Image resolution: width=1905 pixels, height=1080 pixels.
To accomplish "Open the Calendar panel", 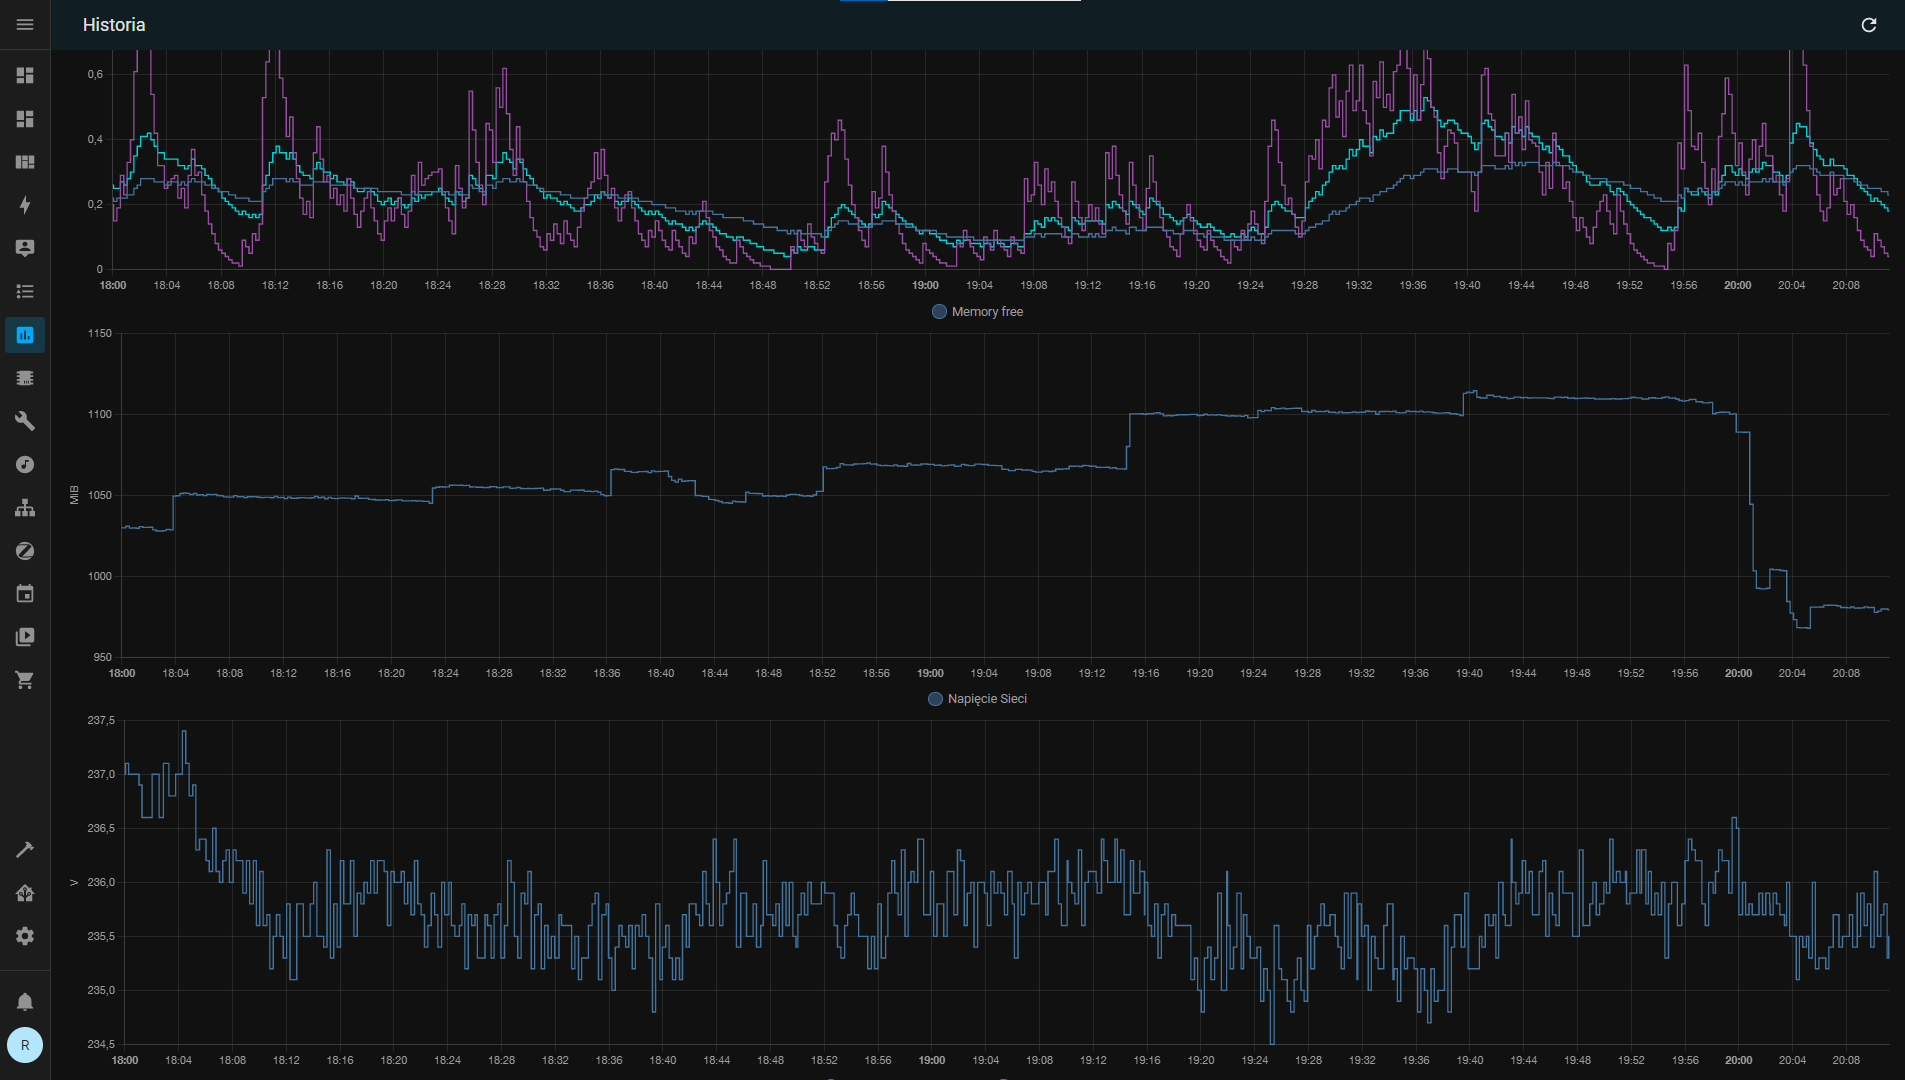I will (x=25, y=594).
